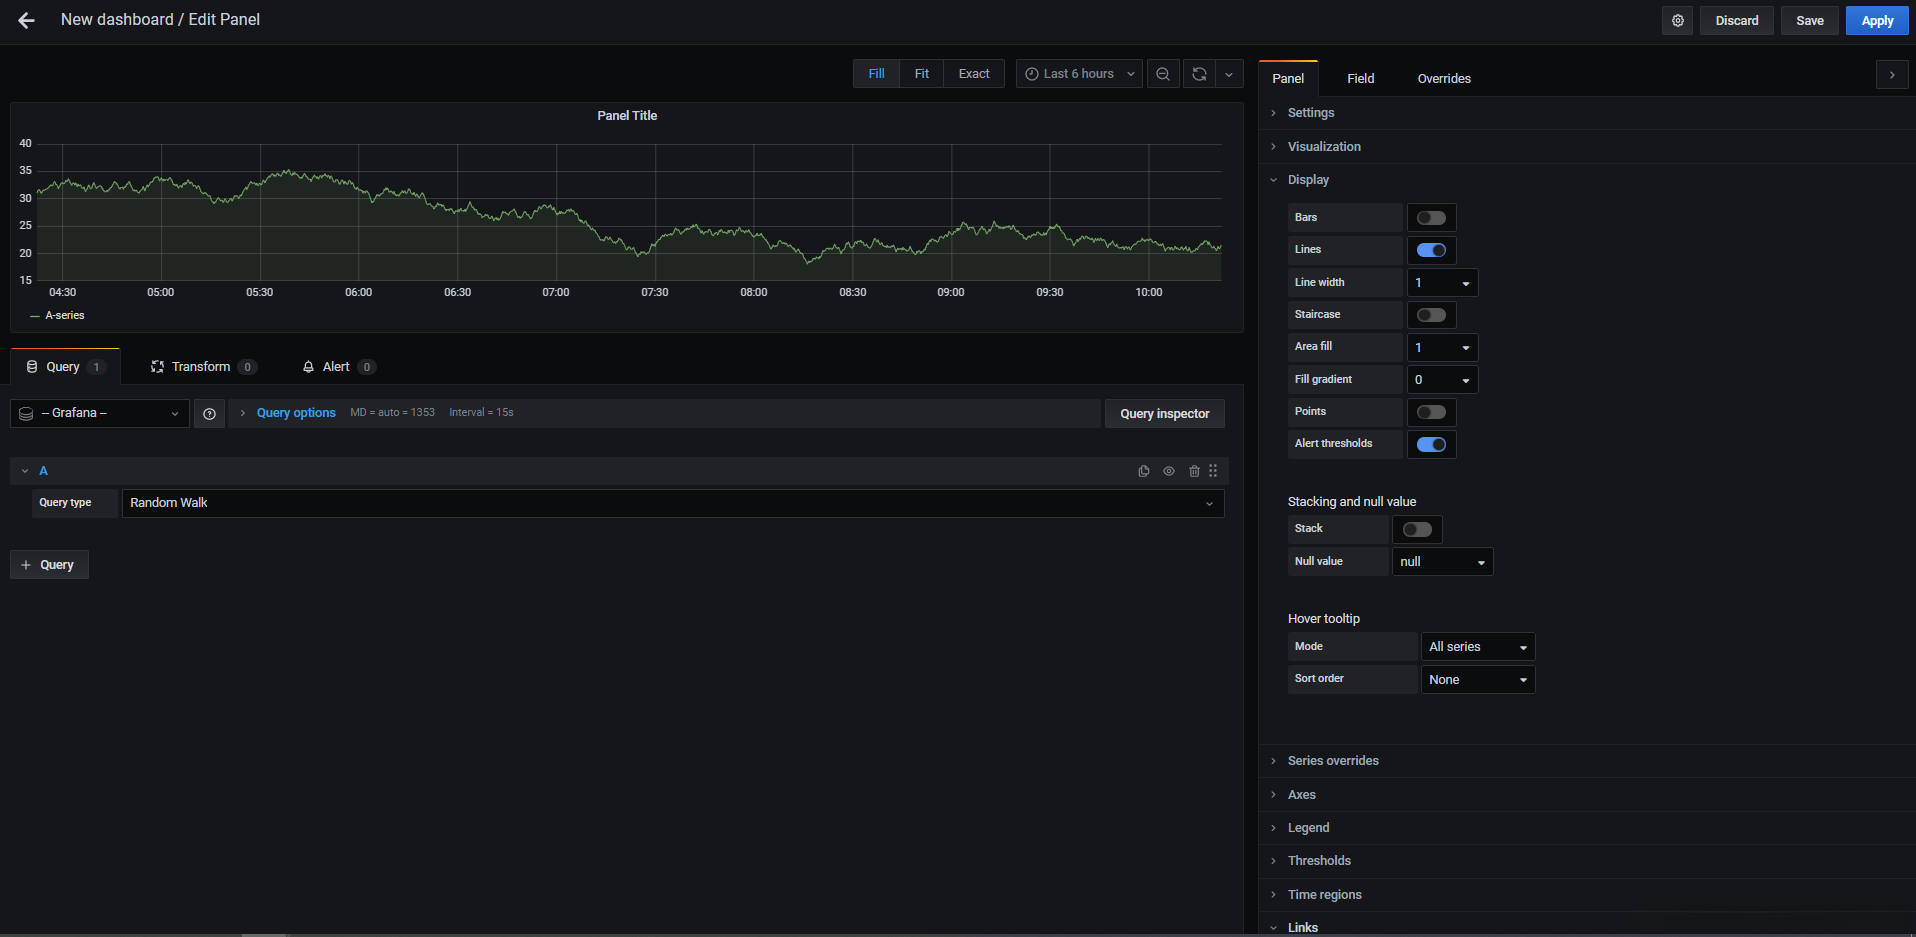The image size is (1916, 937).
Task: Open the Null value dropdown
Action: tap(1442, 562)
